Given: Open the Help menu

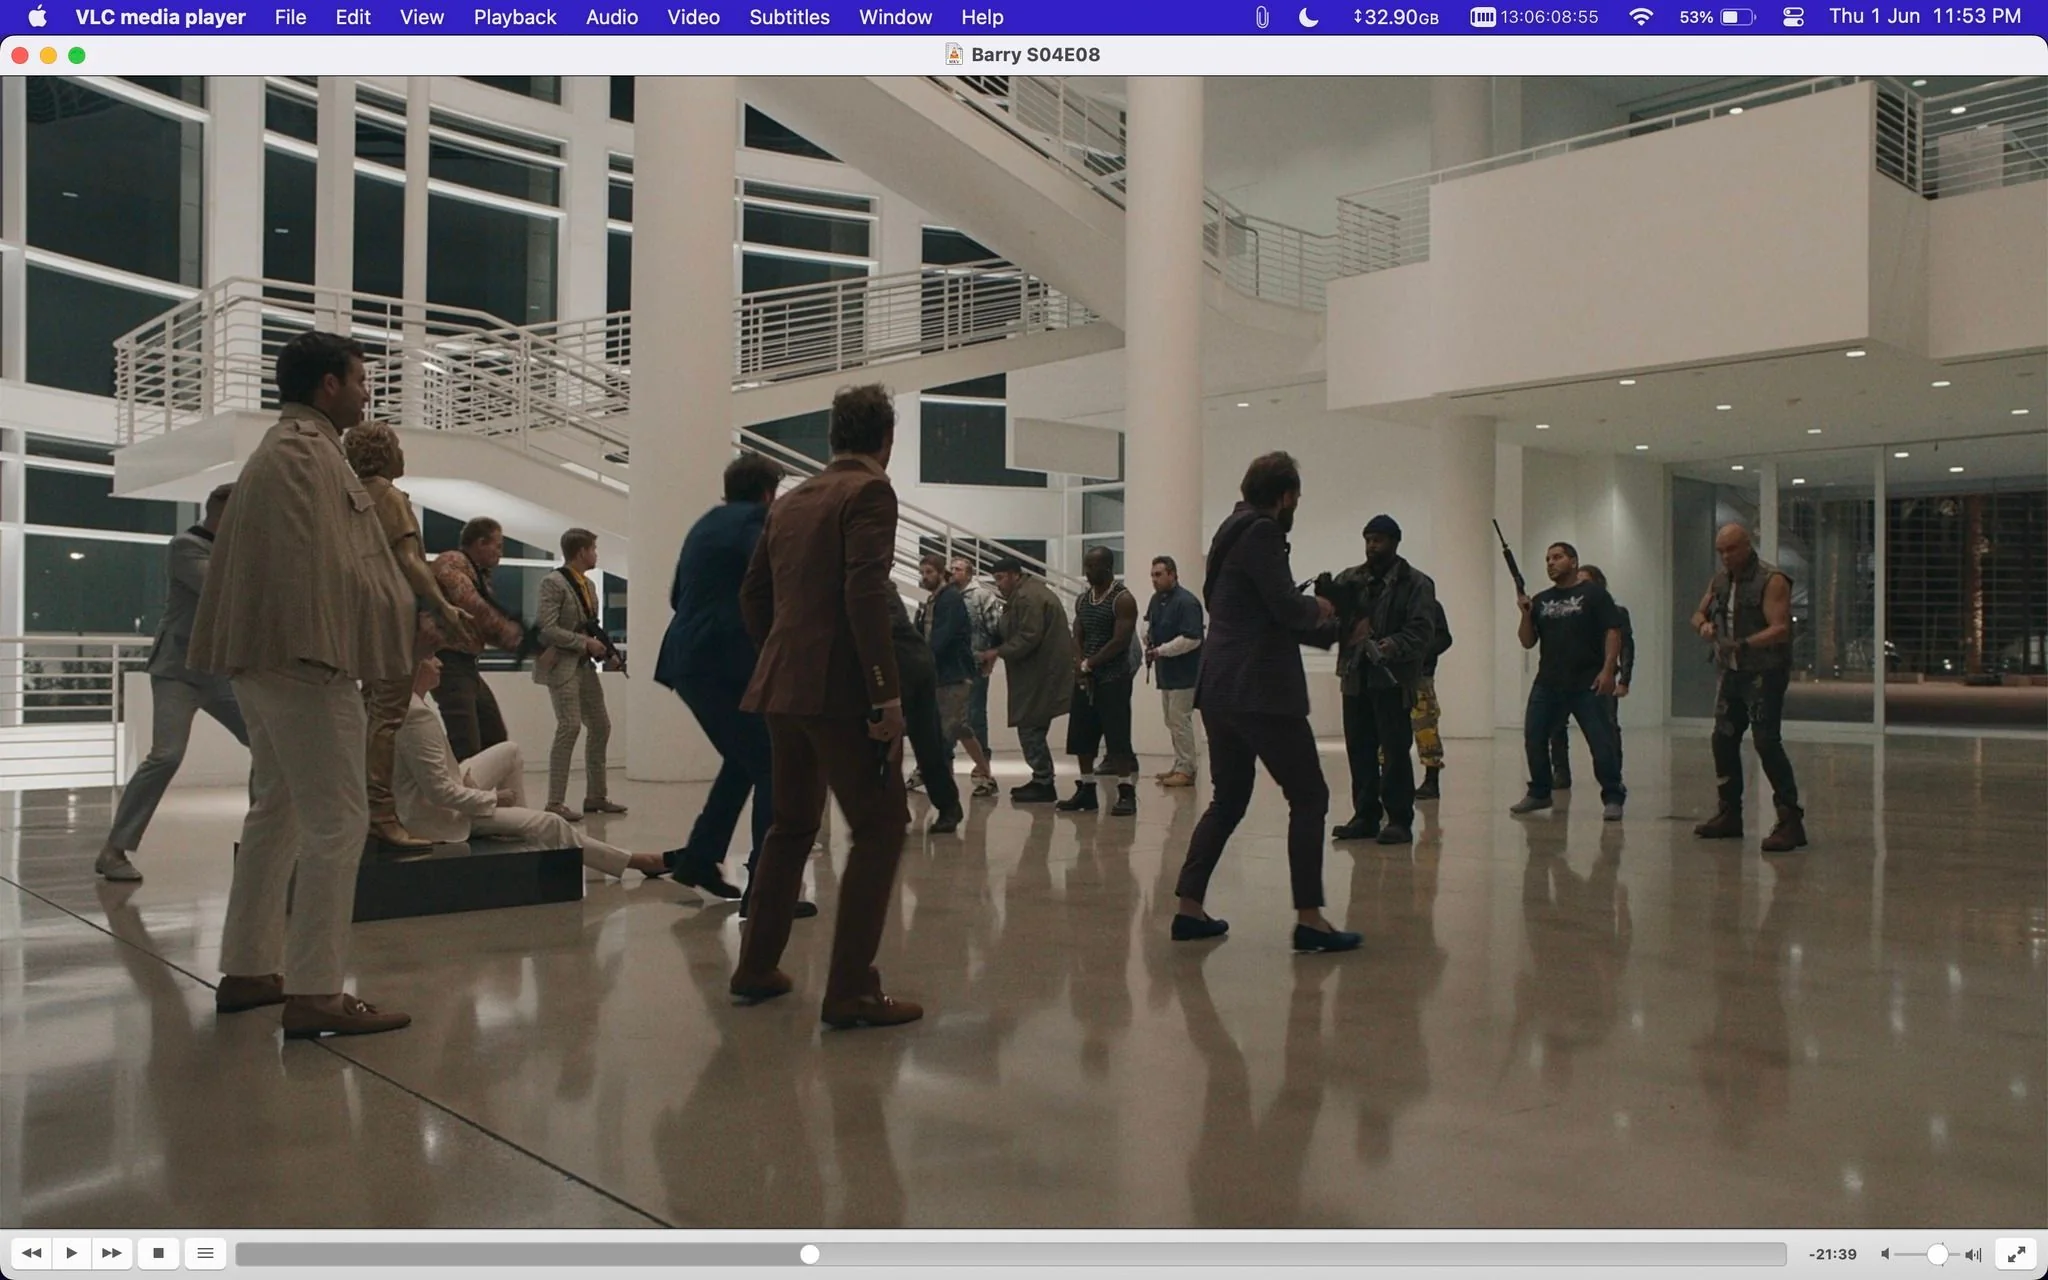Looking at the screenshot, I should [982, 17].
